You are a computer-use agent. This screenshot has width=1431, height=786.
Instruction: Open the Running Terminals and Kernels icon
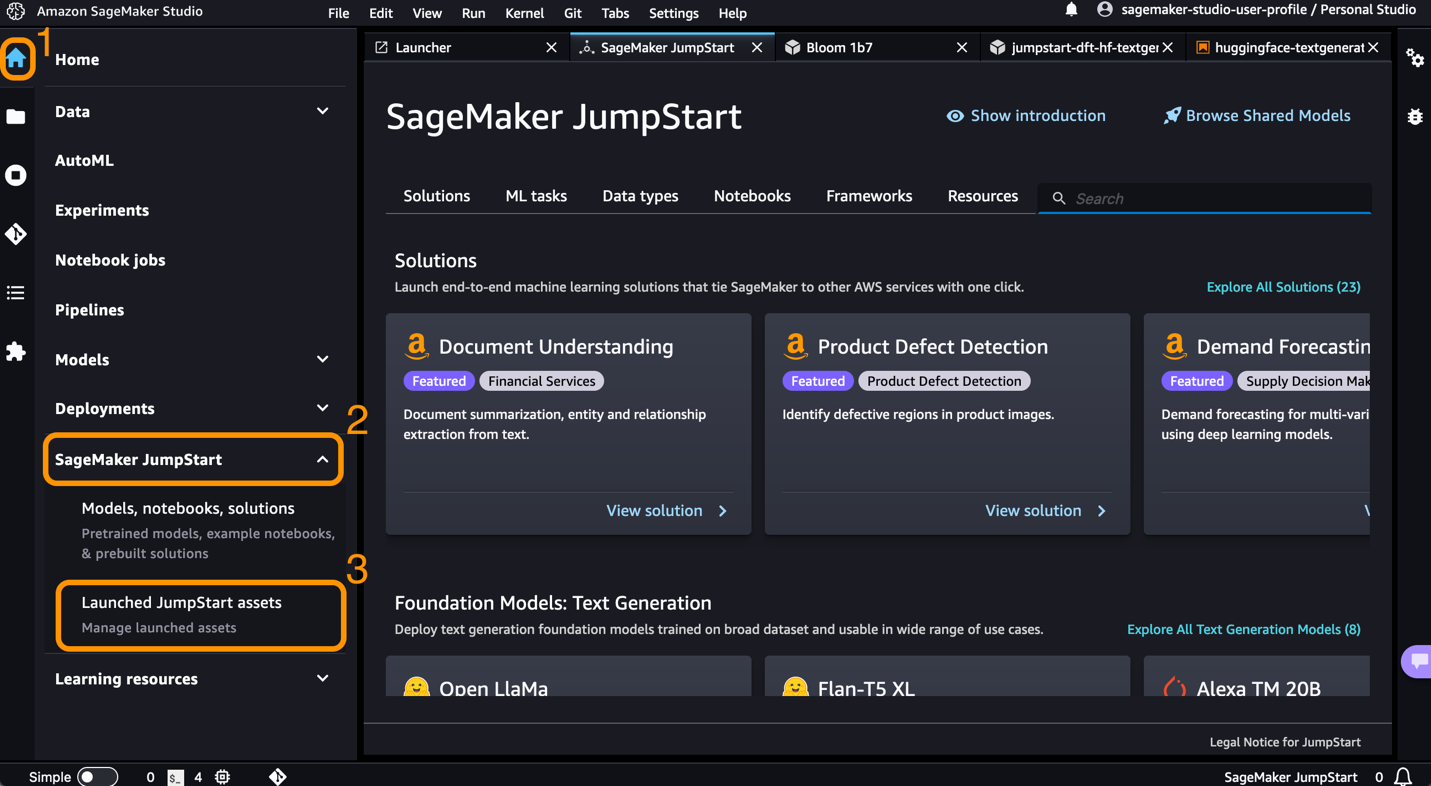point(16,175)
